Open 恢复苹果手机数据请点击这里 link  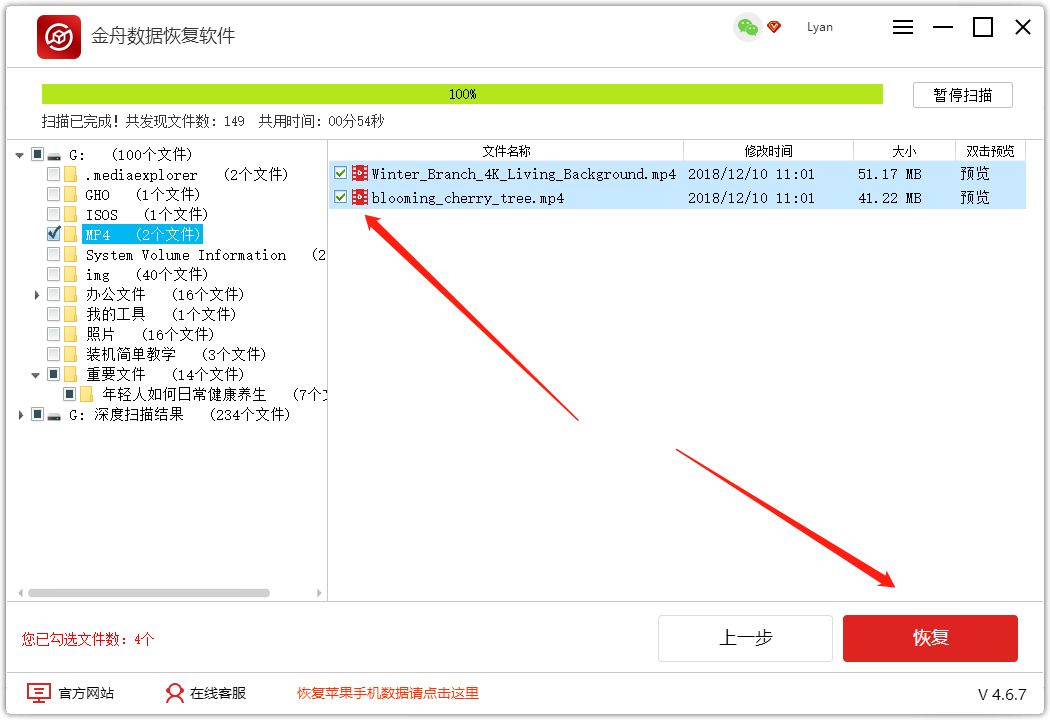click(388, 692)
